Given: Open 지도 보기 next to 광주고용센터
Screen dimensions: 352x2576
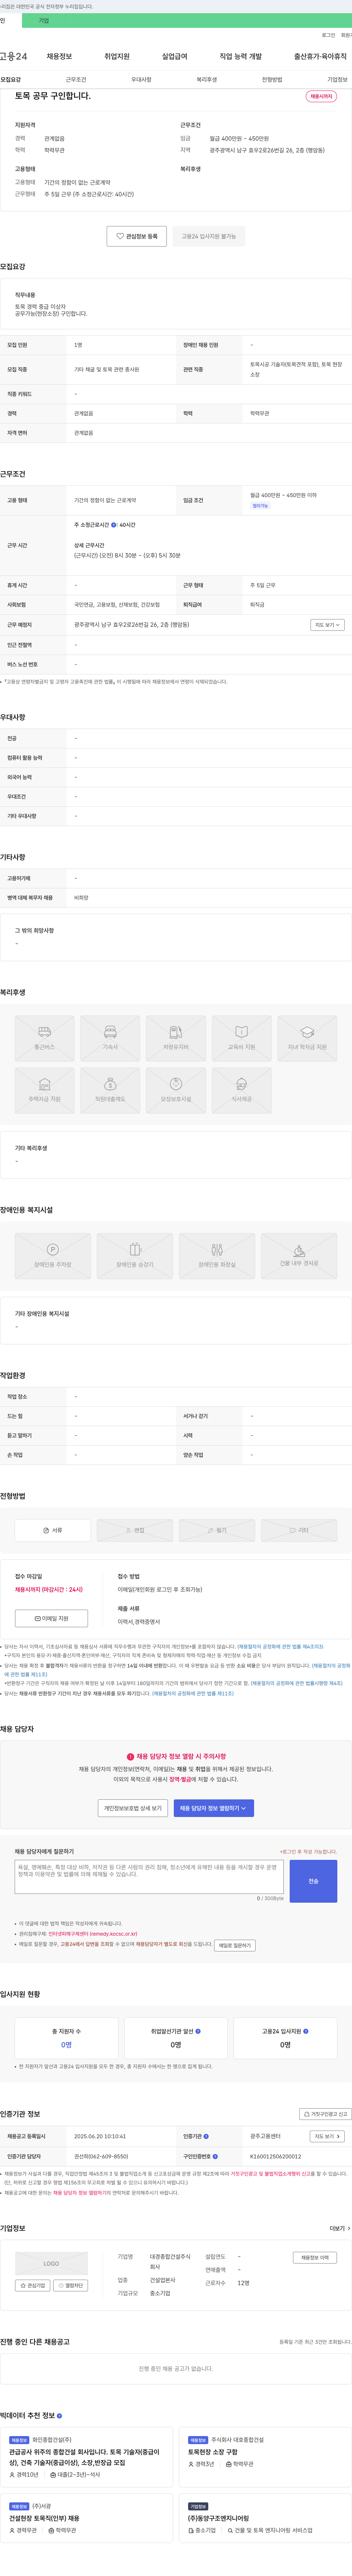Looking at the screenshot, I should (x=327, y=2136).
